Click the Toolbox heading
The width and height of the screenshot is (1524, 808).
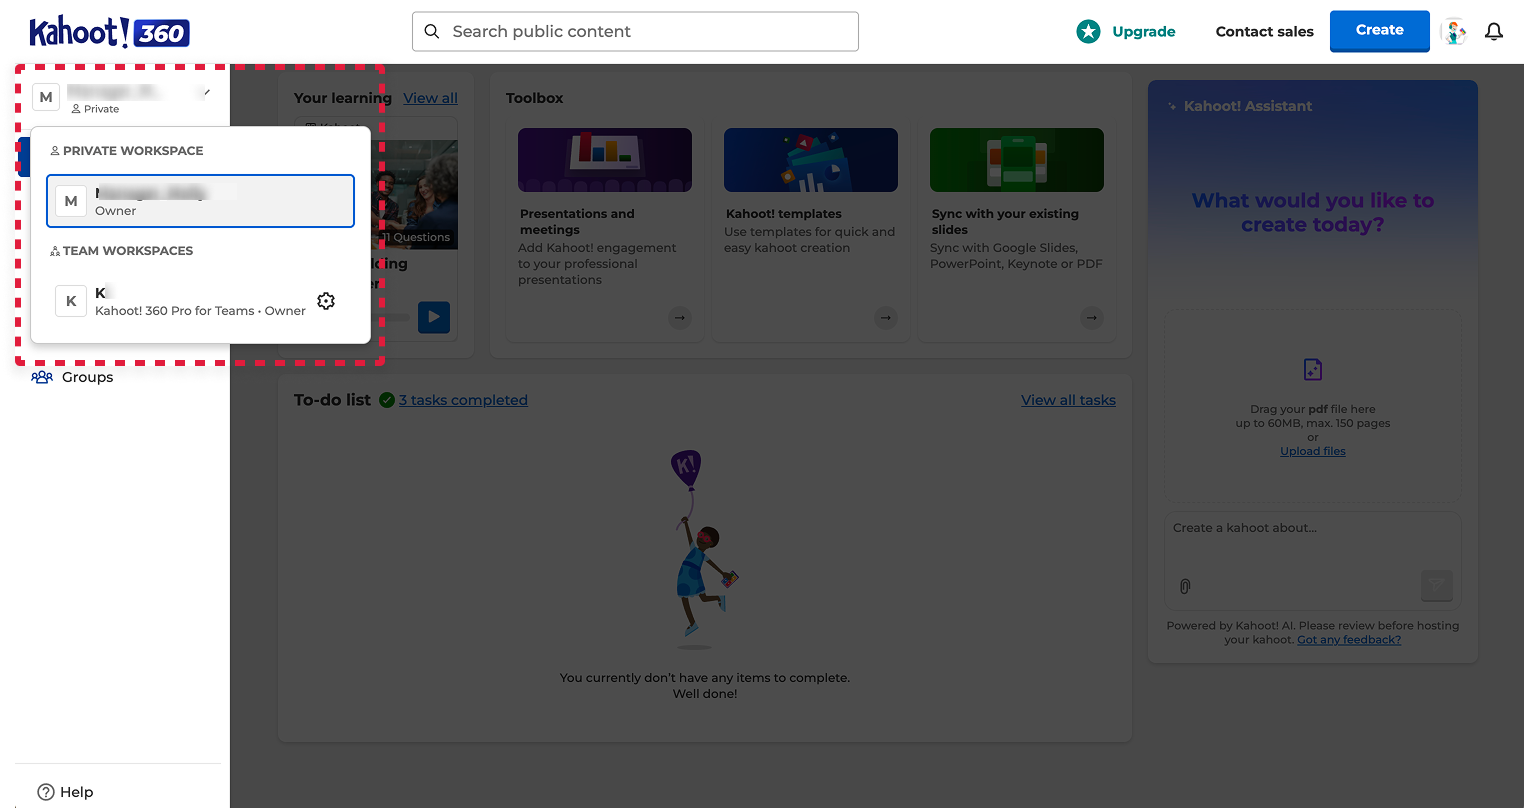[x=535, y=98]
